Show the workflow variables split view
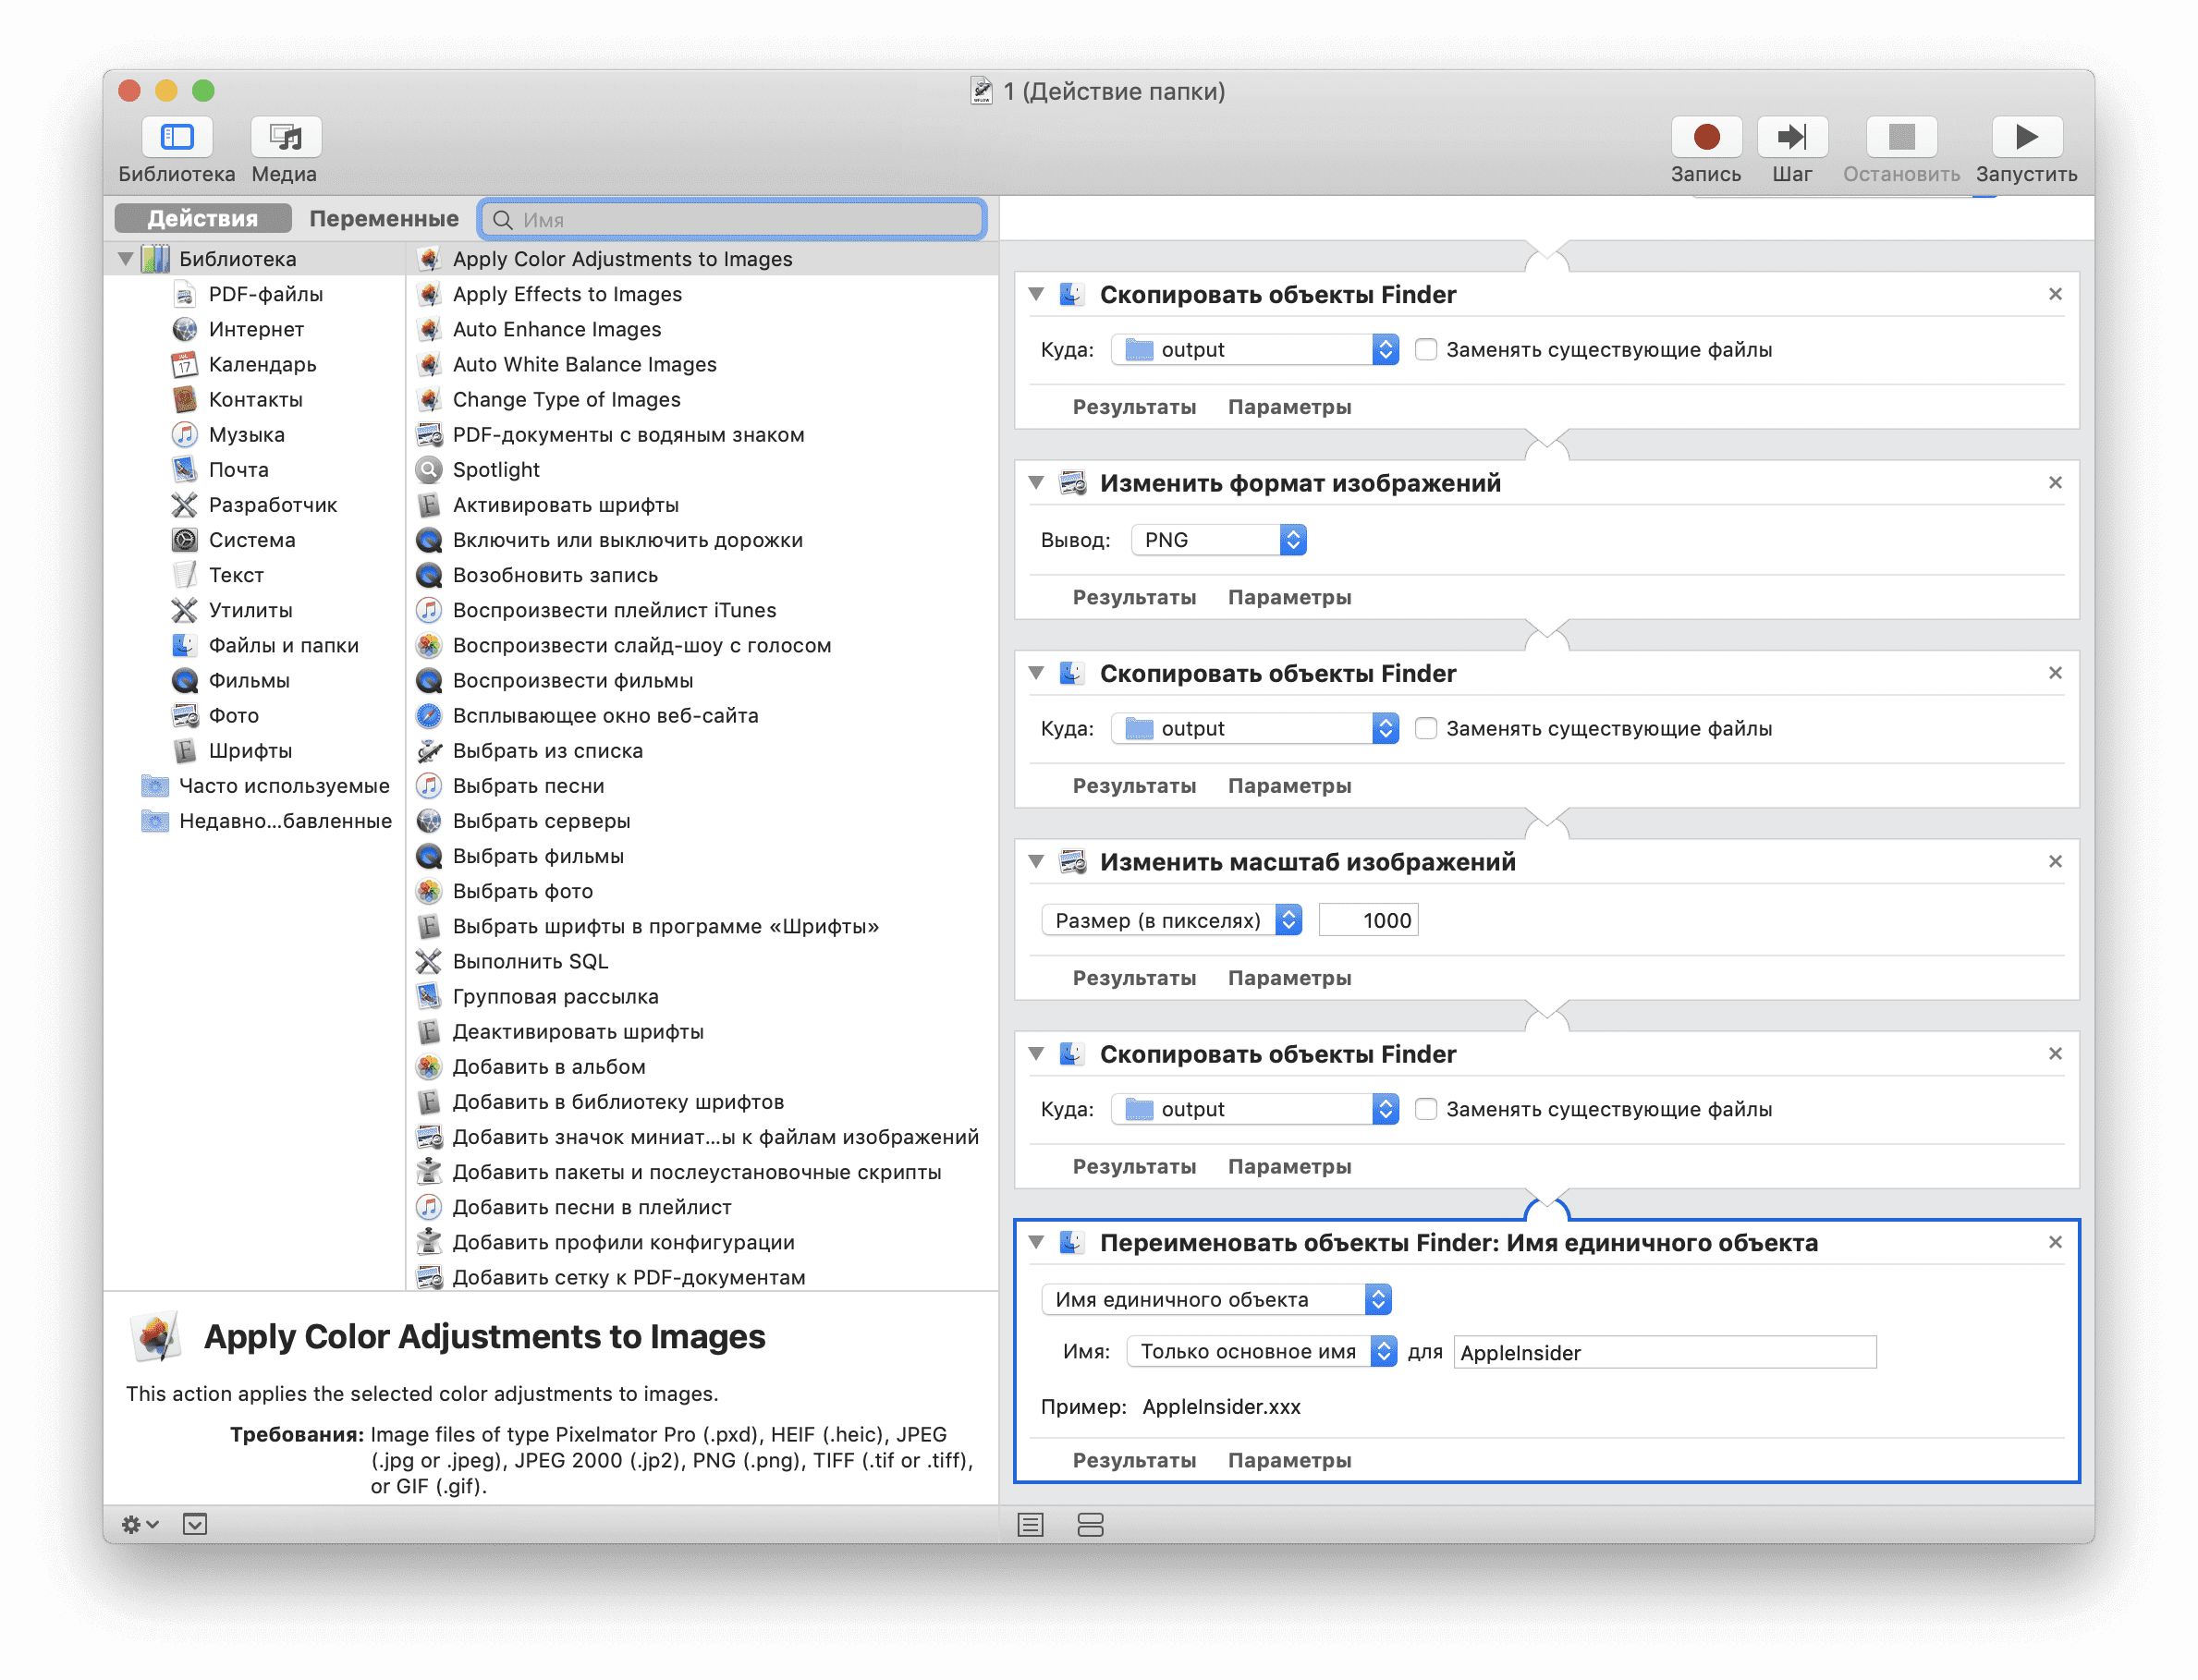This screenshot has width=2198, height=1680. coord(1090,1524)
